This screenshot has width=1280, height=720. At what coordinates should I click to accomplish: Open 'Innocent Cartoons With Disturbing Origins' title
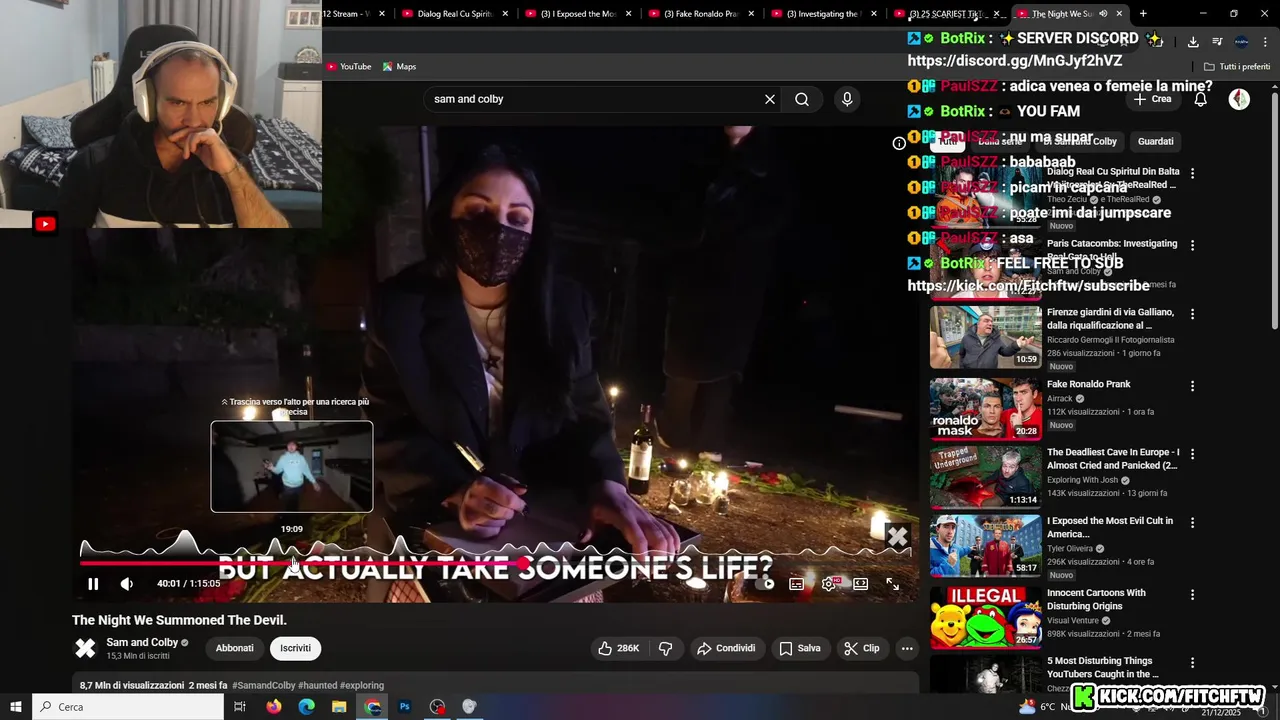[x=1097, y=599]
